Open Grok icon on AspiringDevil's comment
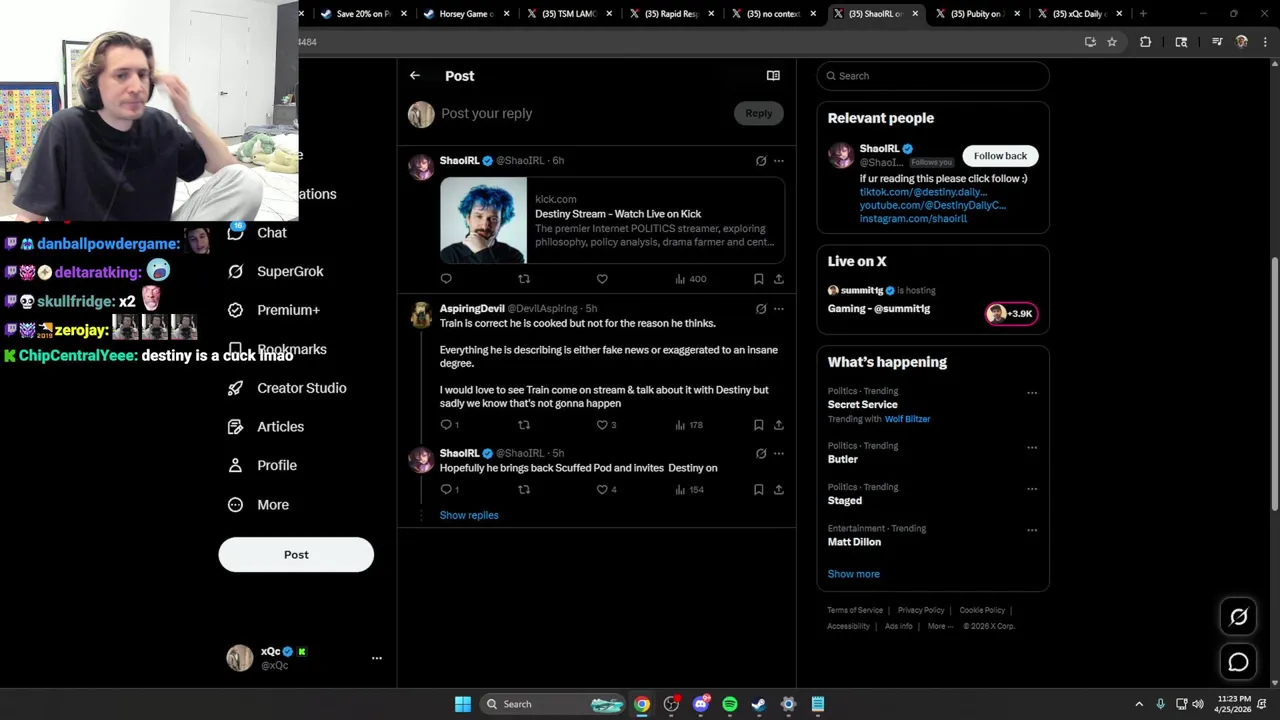The width and height of the screenshot is (1280, 720). 761,309
